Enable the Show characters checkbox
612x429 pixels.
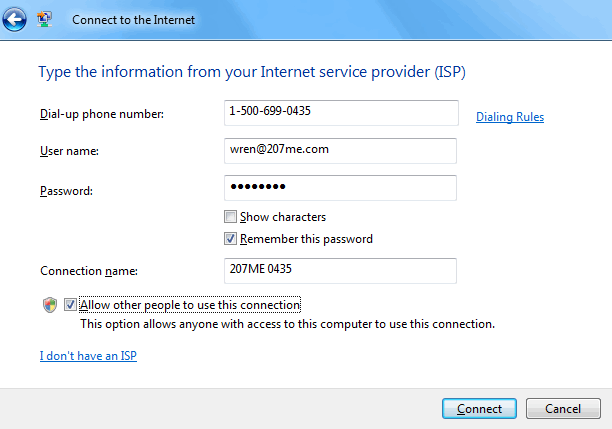230,216
